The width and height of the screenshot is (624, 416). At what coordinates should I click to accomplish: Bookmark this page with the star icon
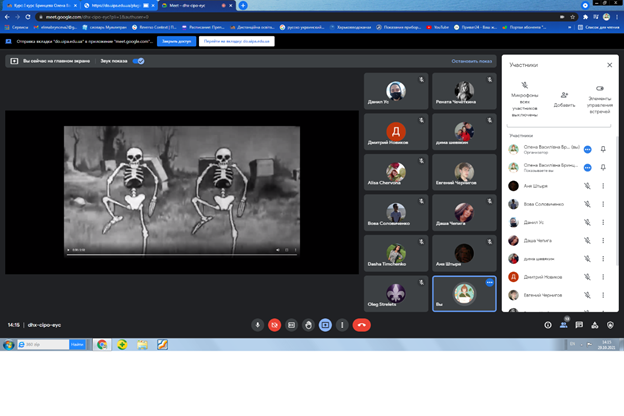(x=573, y=17)
